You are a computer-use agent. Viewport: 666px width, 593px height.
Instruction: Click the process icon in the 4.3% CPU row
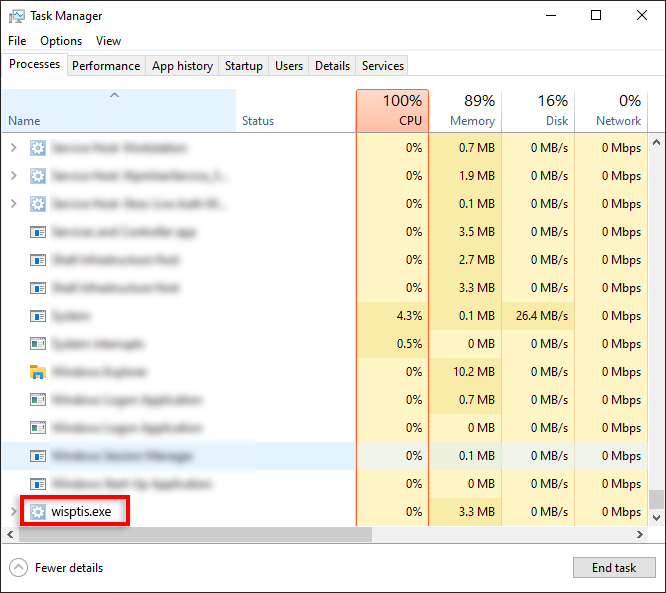(38, 316)
